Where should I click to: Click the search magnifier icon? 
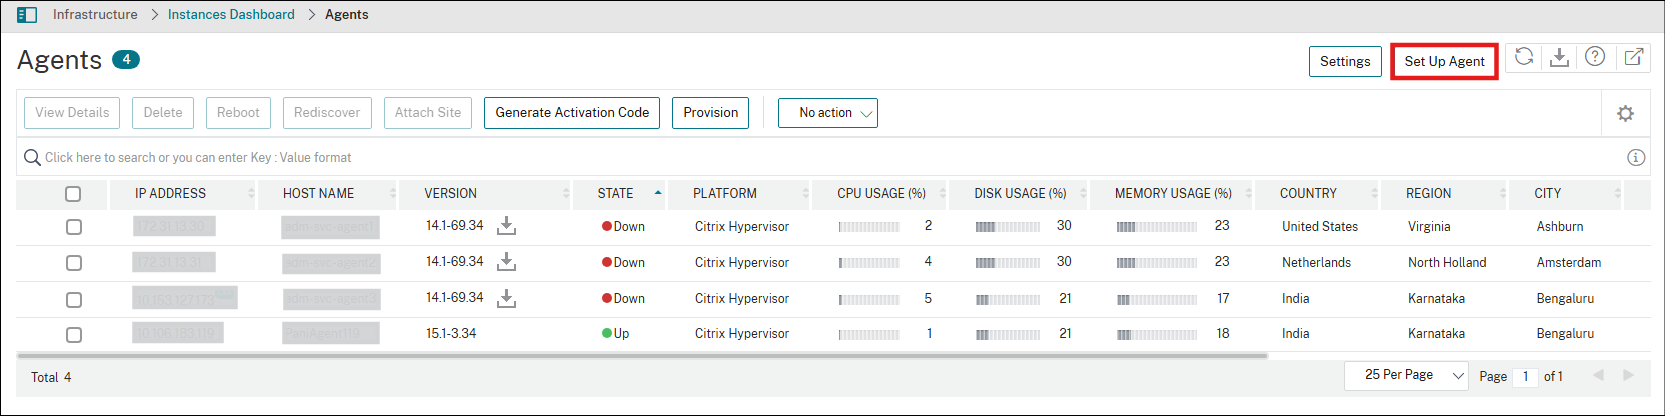point(32,157)
